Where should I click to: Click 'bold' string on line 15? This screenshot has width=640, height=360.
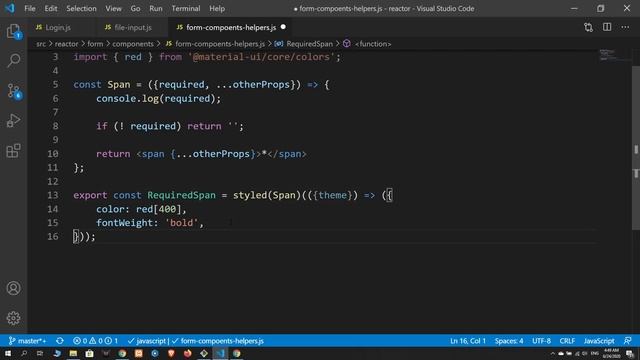click(x=182, y=223)
